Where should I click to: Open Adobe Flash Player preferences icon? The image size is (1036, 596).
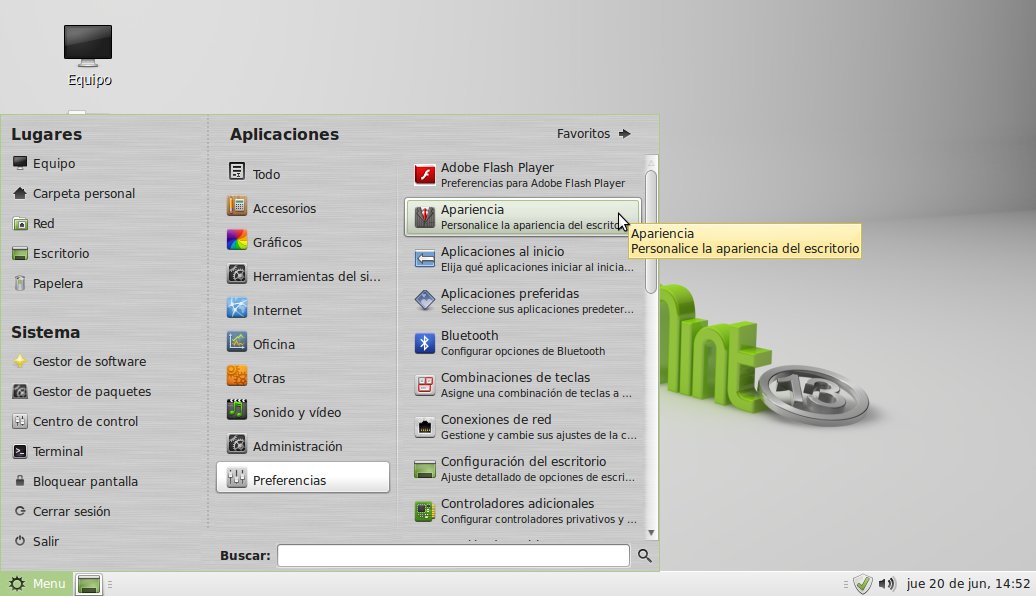[427, 174]
